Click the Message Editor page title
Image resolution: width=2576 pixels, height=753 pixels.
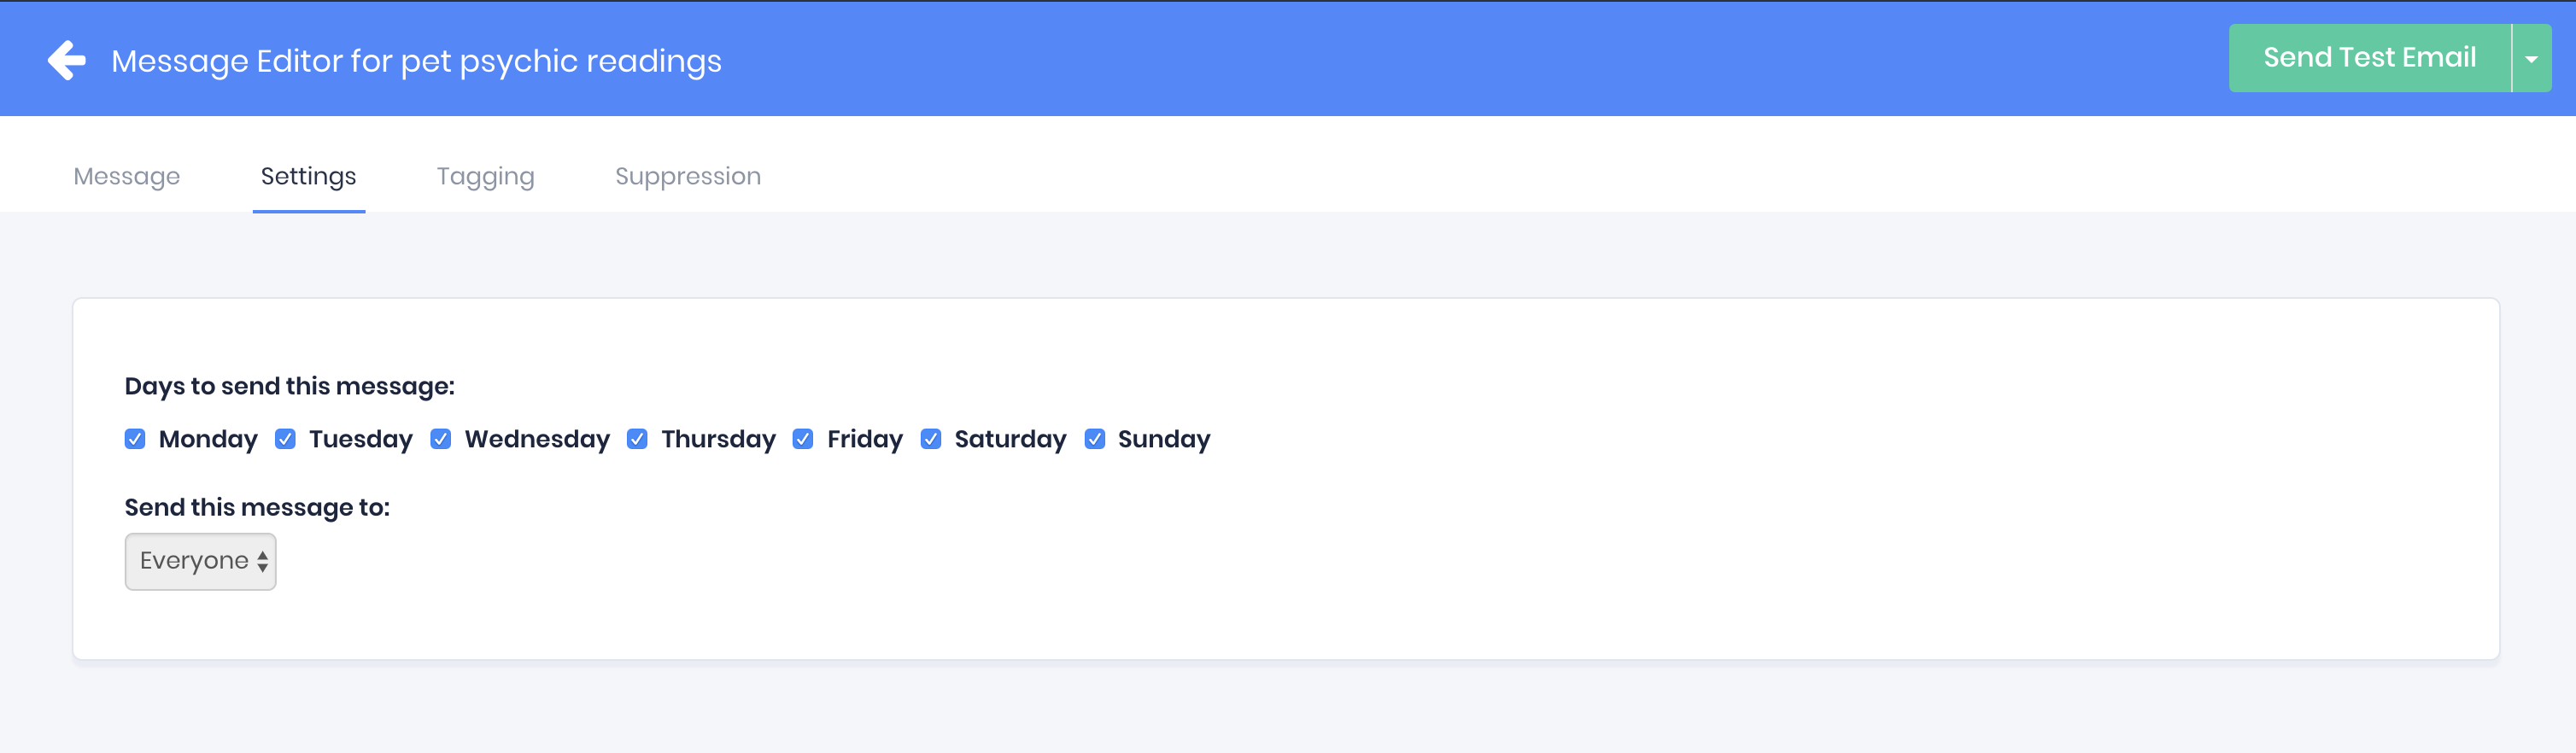point(416,61)
